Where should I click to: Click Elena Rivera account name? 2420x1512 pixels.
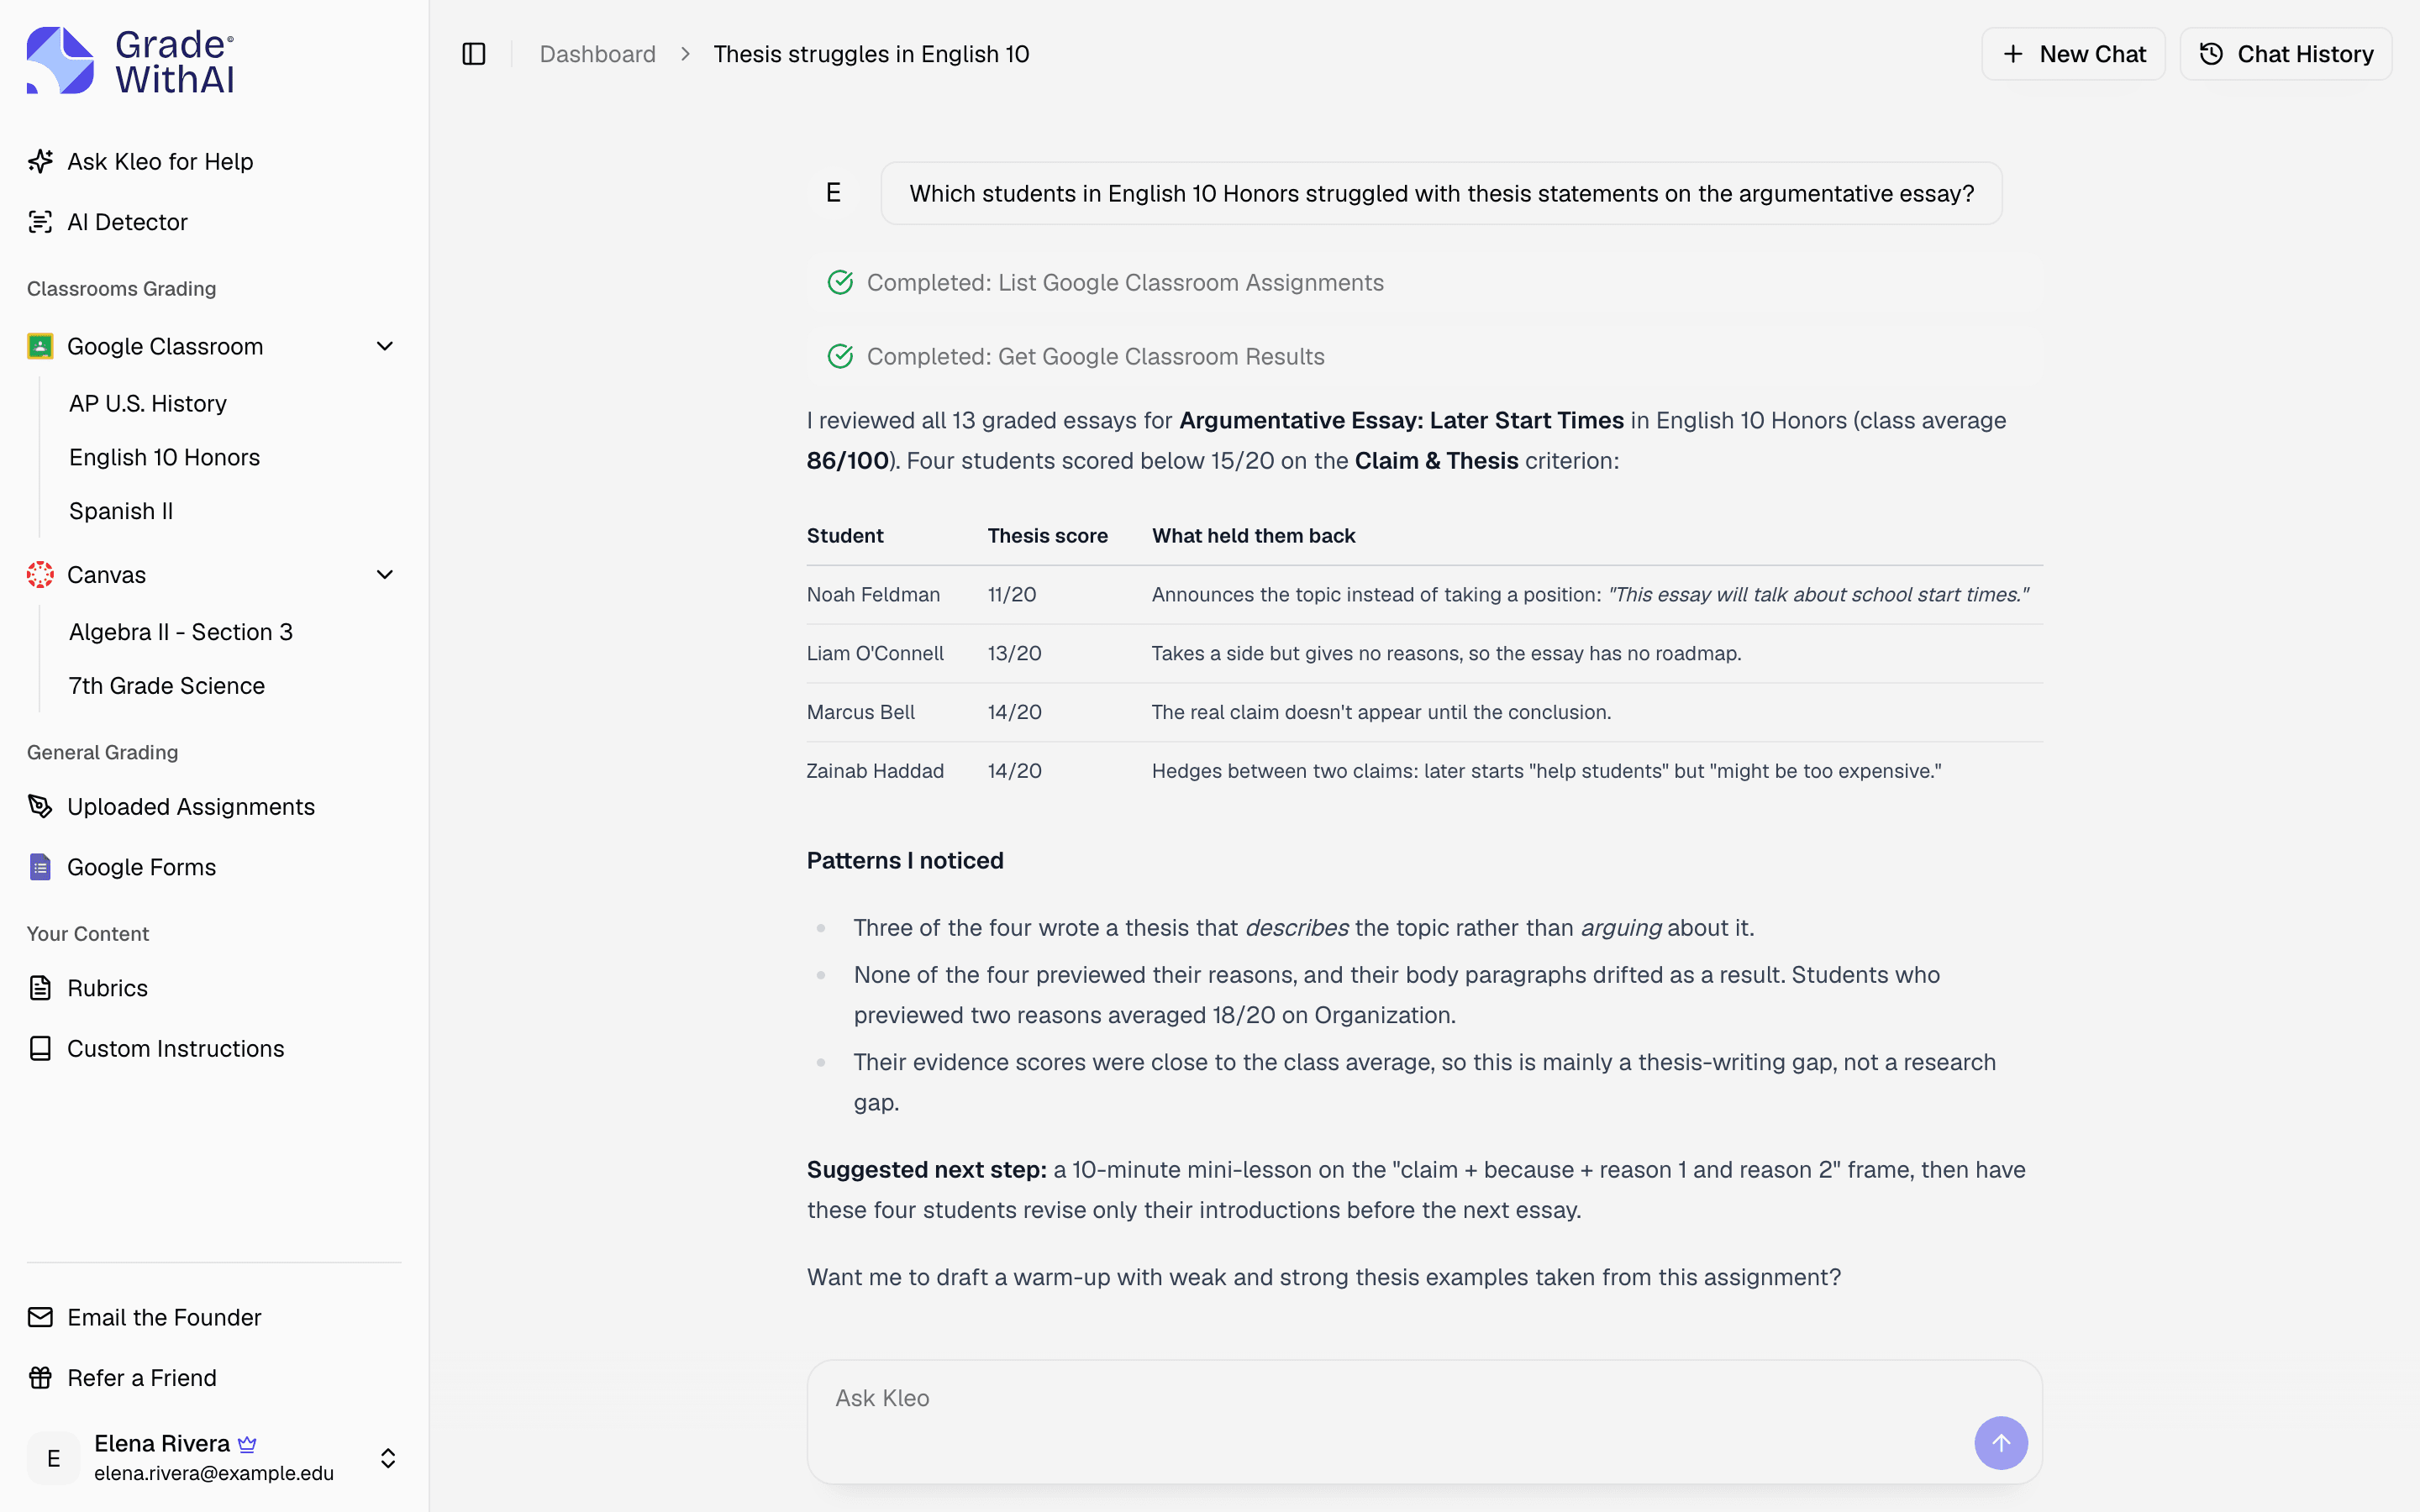pyautogui.click(x=162, y=1443)
